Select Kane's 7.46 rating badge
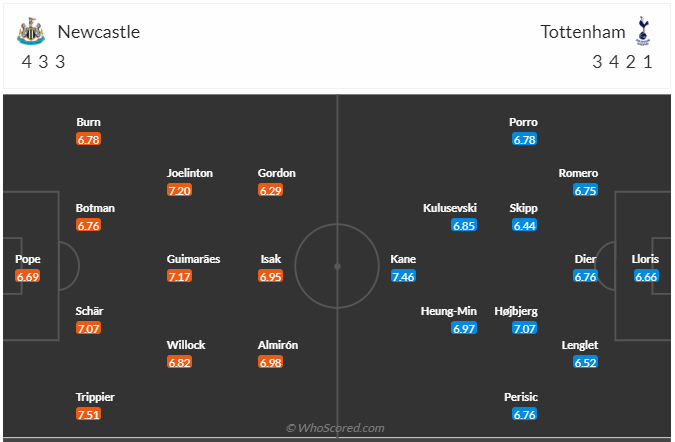Viewport: 675px width, 442px height. click(x=403, y=276)
